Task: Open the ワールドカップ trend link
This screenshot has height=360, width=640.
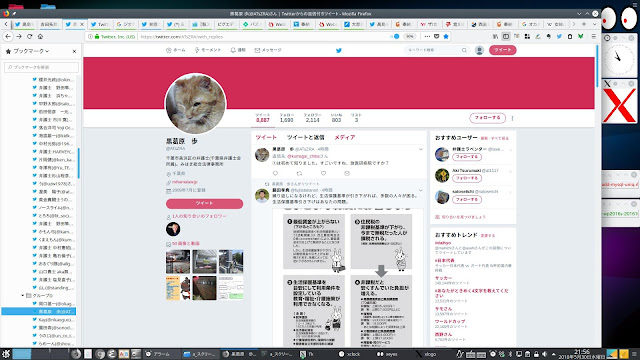Action: (x=450, y=321)
